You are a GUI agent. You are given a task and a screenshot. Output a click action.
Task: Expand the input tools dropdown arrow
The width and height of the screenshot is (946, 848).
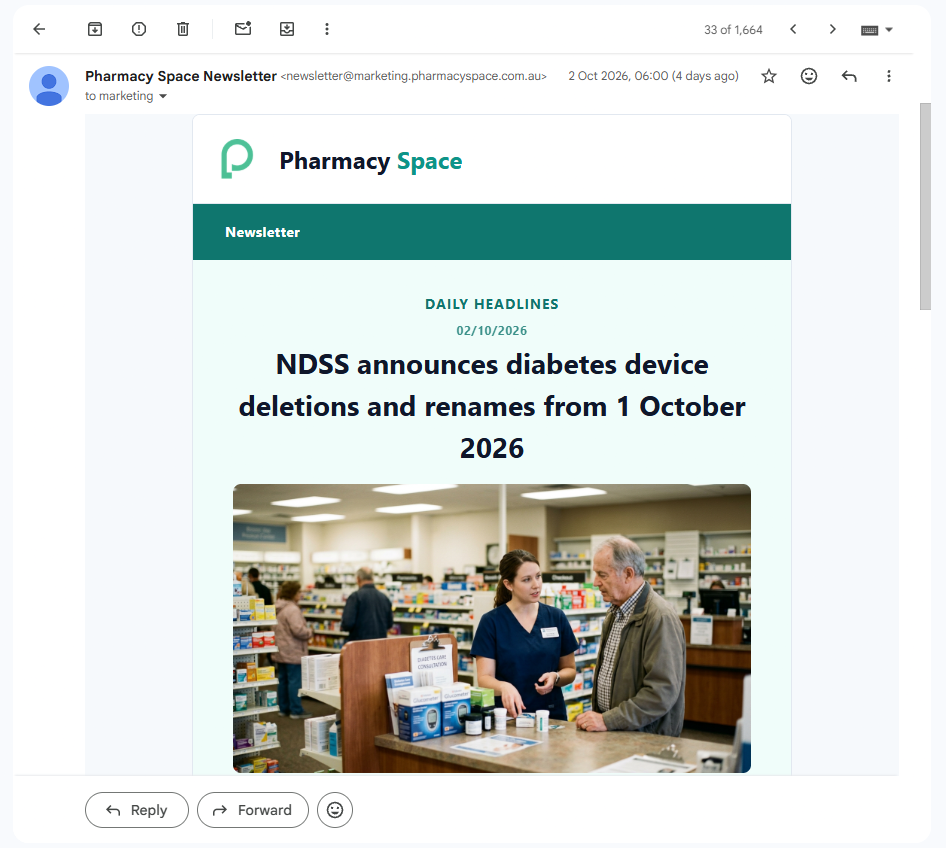(x=889, y=30)
